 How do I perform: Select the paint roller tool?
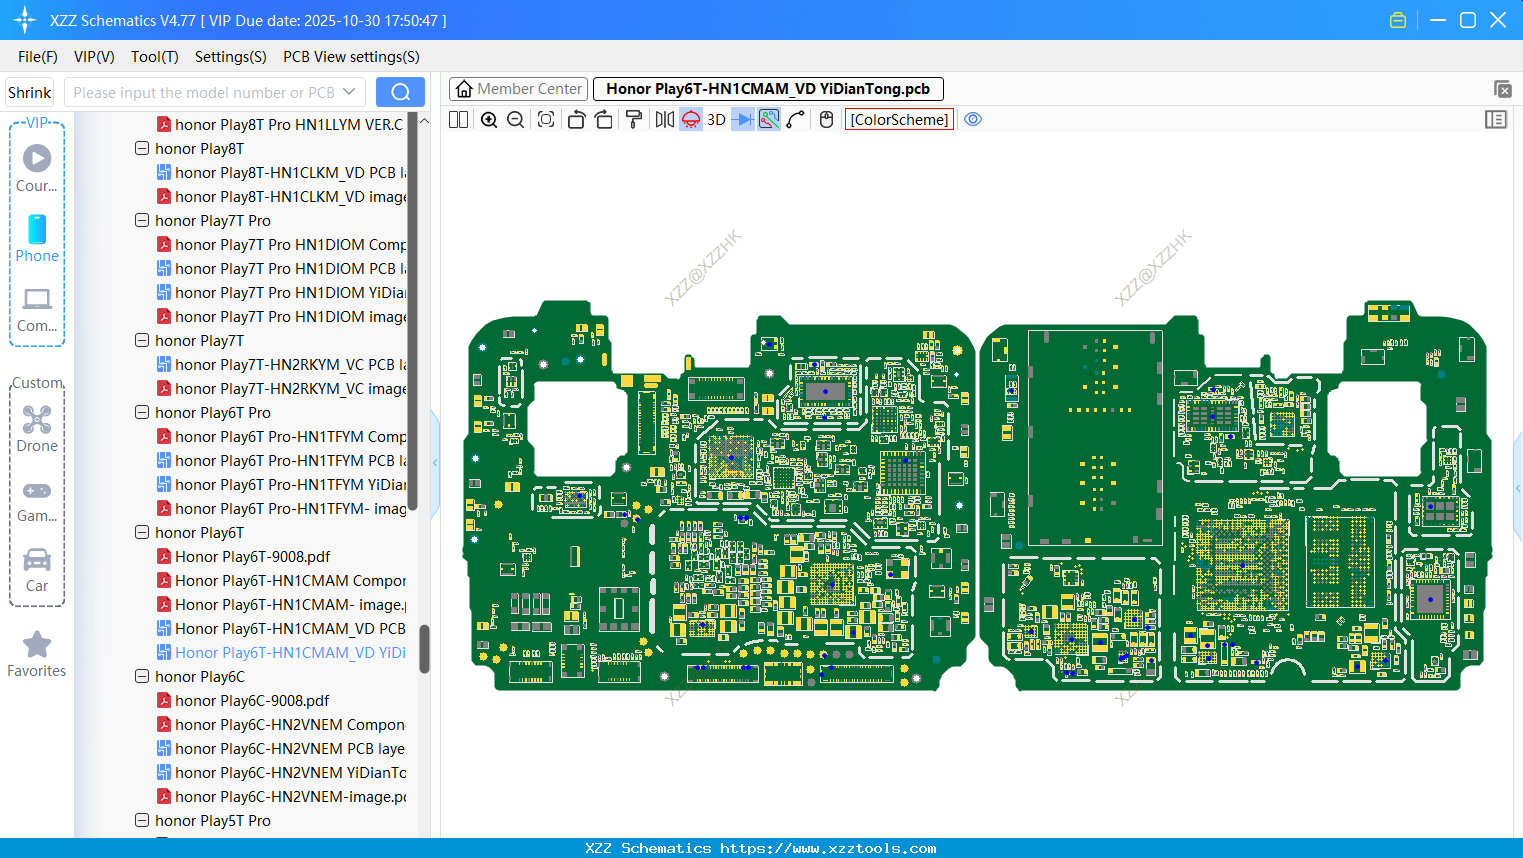pyautogui.click(x=634, y=120)
